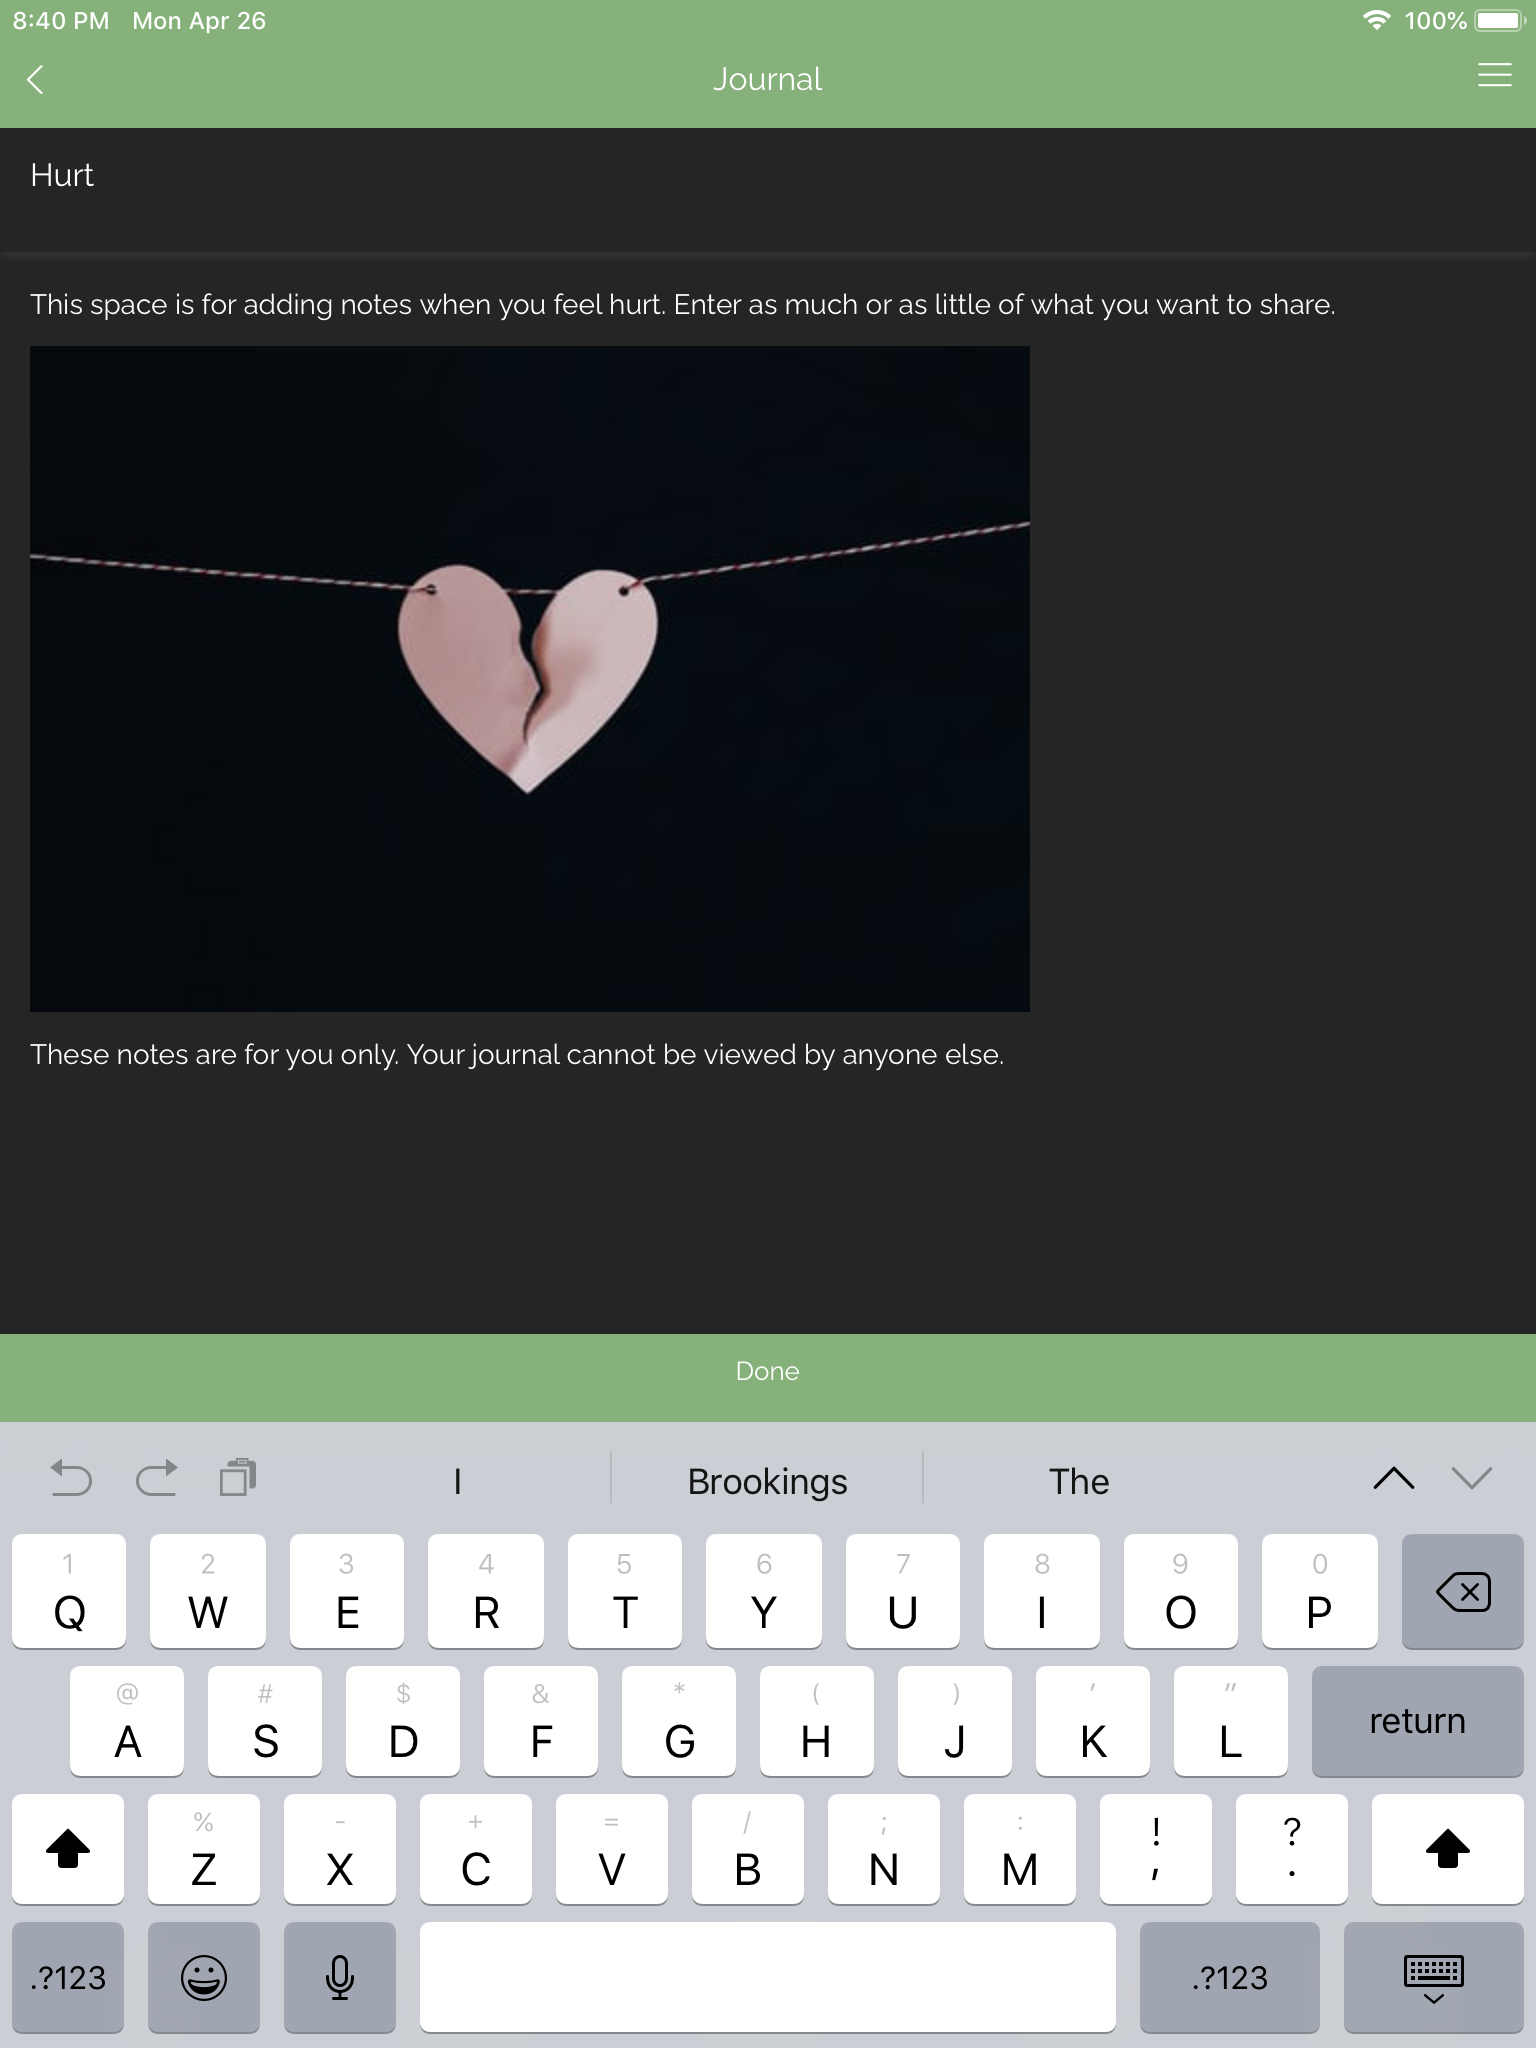Tap the T key
1536x2048 pixels.
(x=625, y=1591)
